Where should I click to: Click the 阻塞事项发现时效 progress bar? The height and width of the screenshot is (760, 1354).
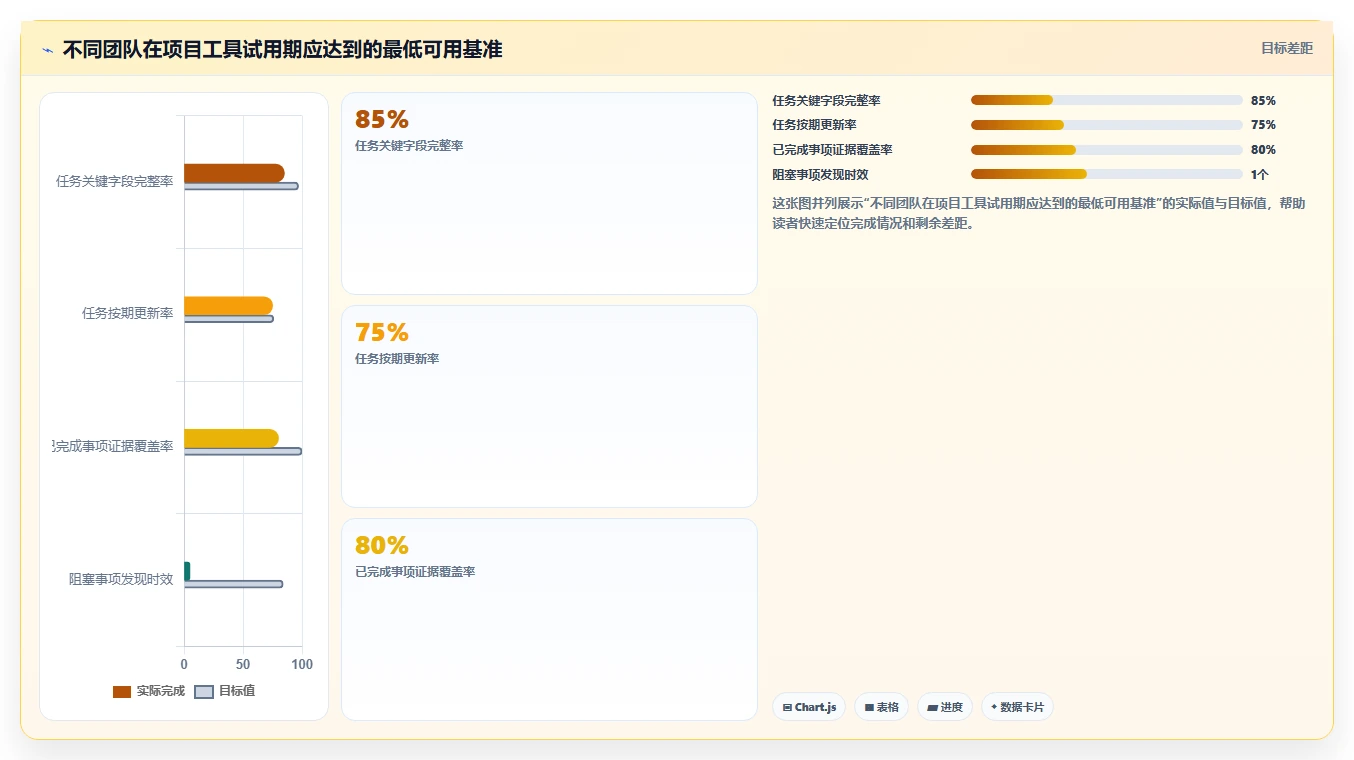[1107, 174]
